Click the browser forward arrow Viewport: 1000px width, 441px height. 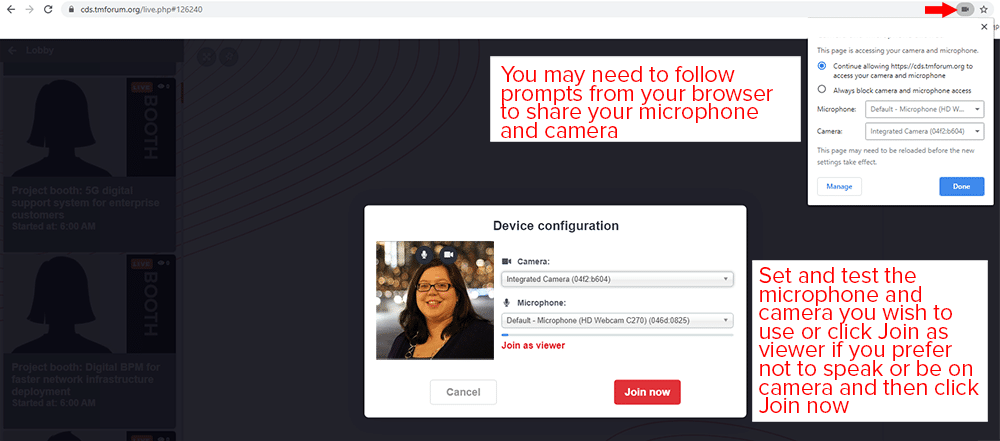point(29,10)
